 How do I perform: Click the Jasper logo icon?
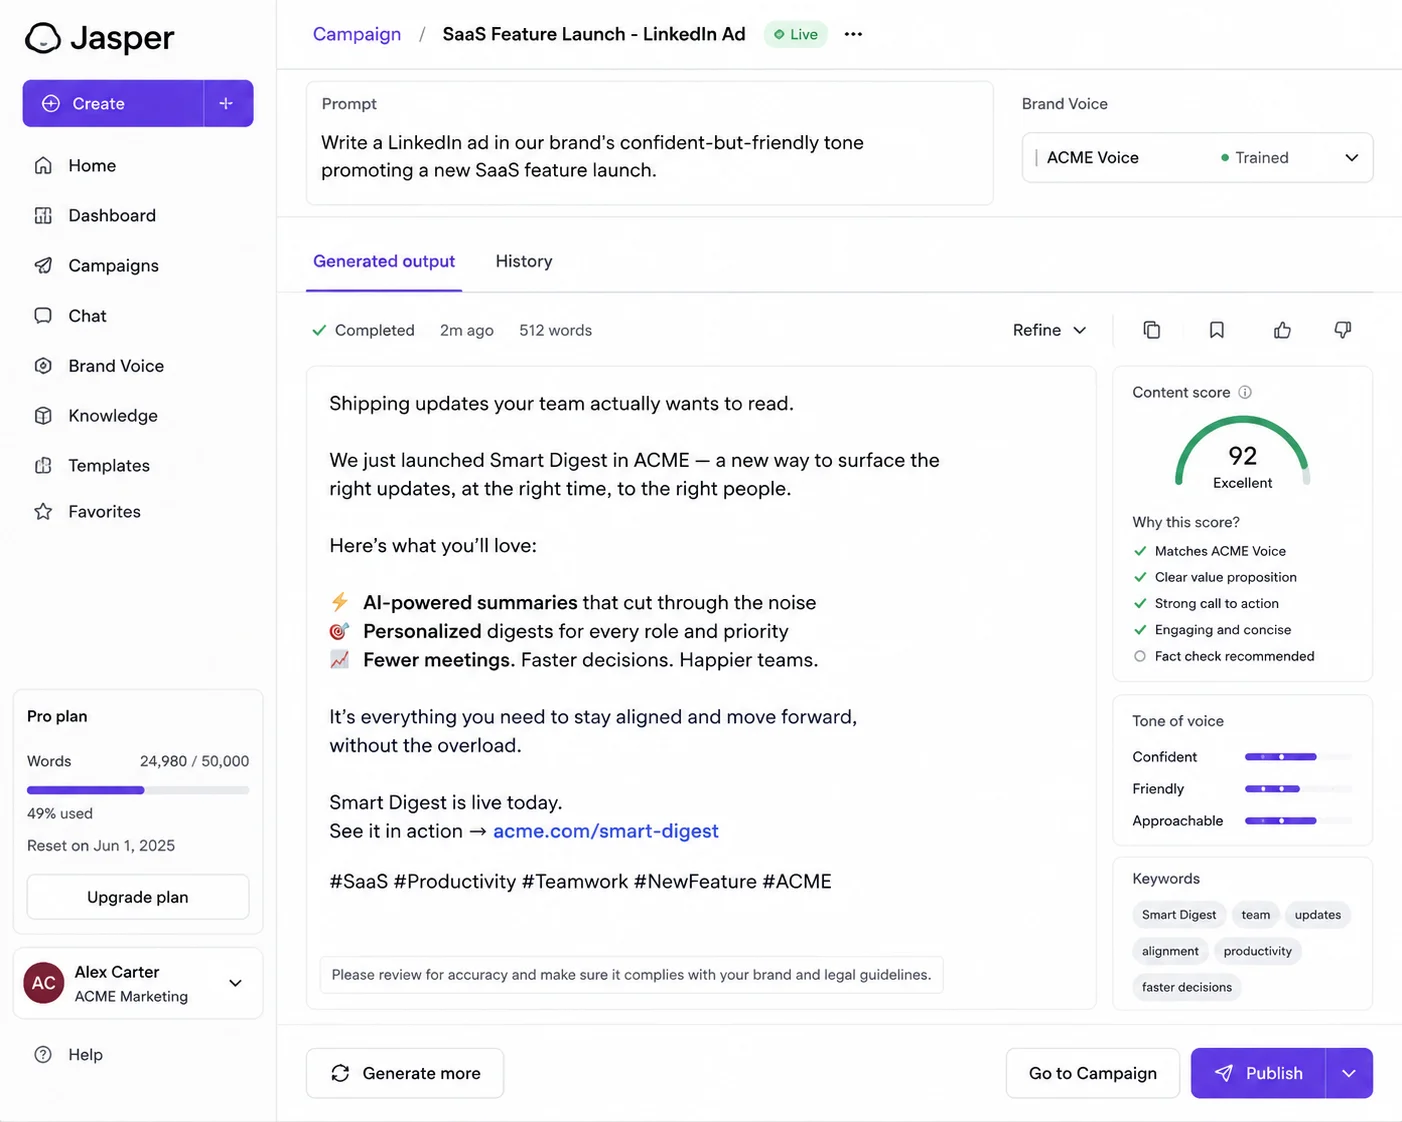click(43, 38)
